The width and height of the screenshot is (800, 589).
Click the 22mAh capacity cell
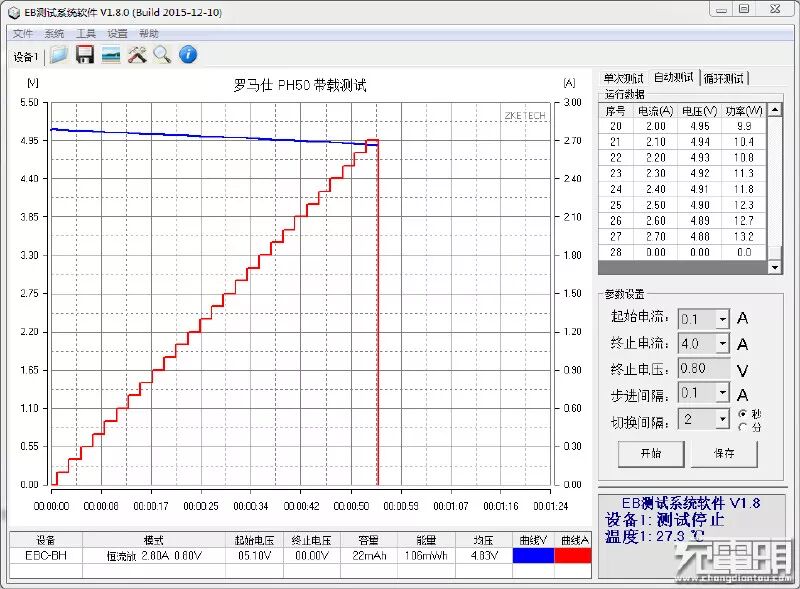coord(369,556)
